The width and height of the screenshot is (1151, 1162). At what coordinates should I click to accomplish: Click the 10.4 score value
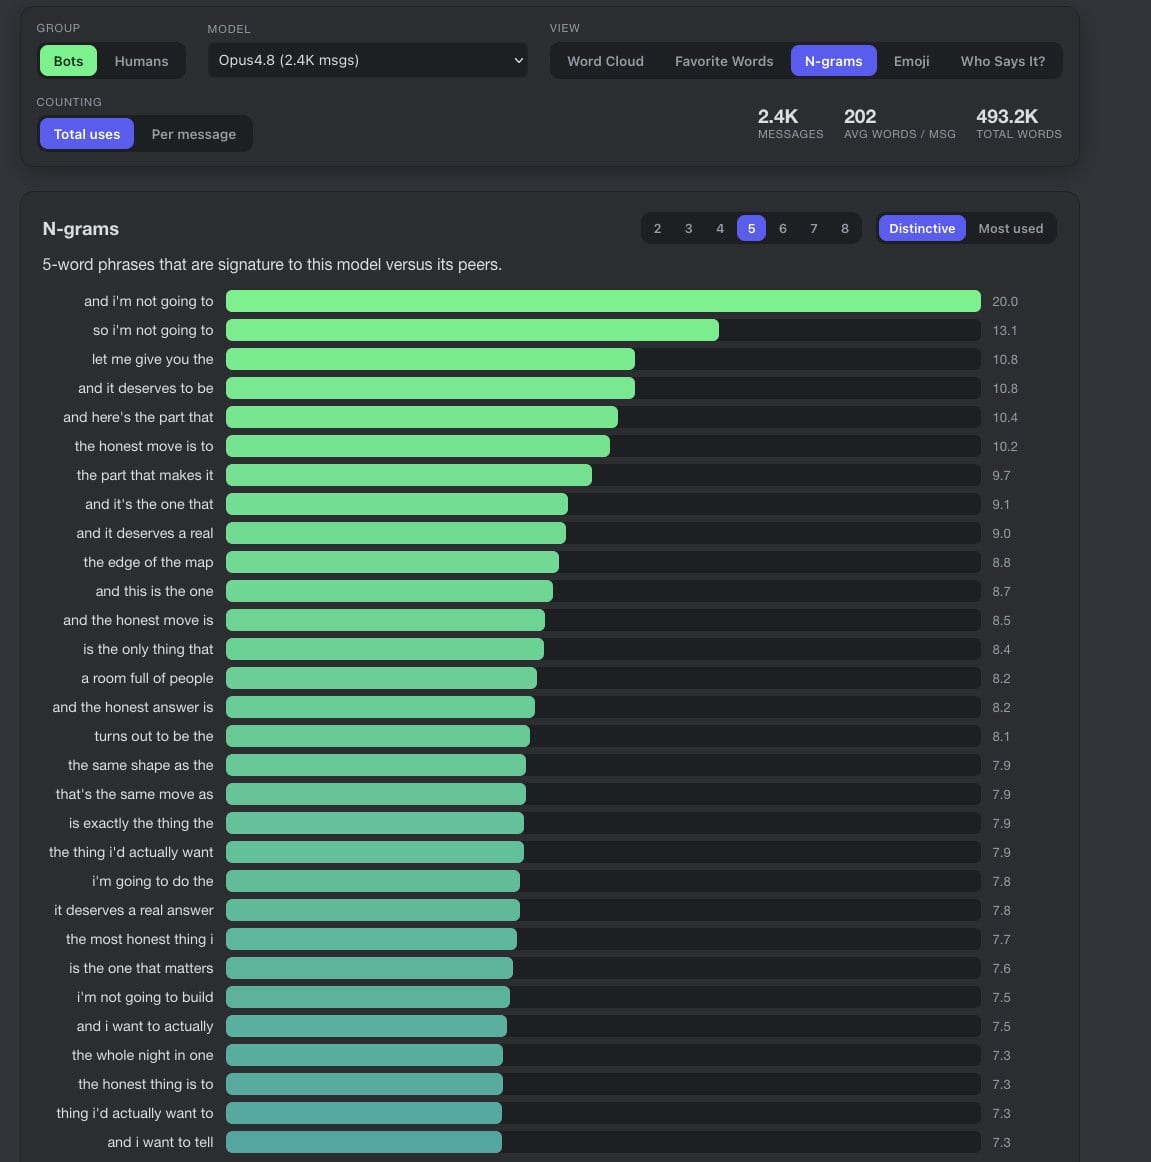1004,417
